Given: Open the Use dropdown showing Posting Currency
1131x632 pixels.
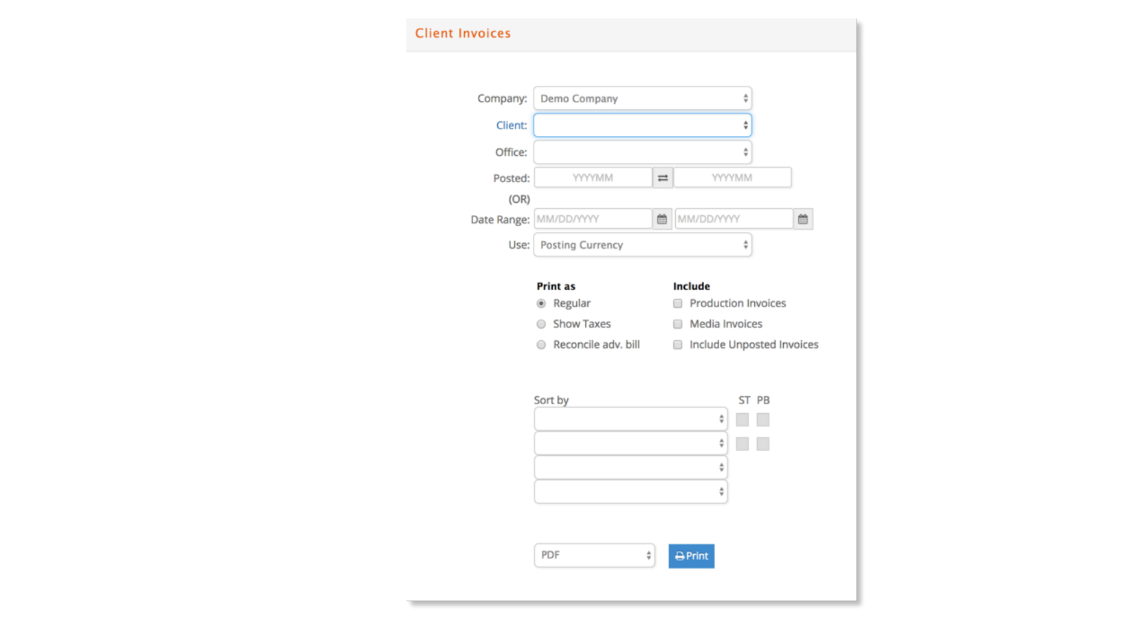Looking at the screenshot, I should click(643, 245).
